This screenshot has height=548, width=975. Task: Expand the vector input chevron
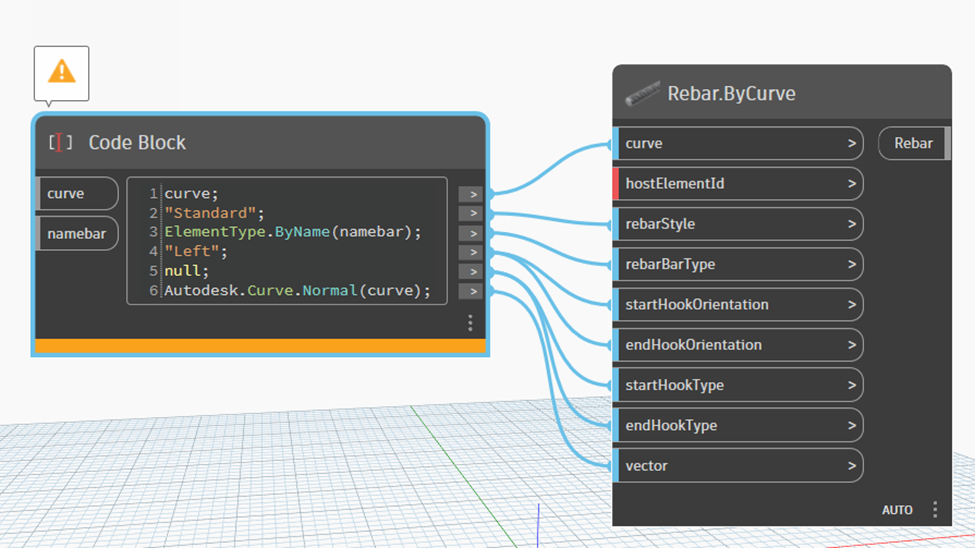[x=852, y=466]
